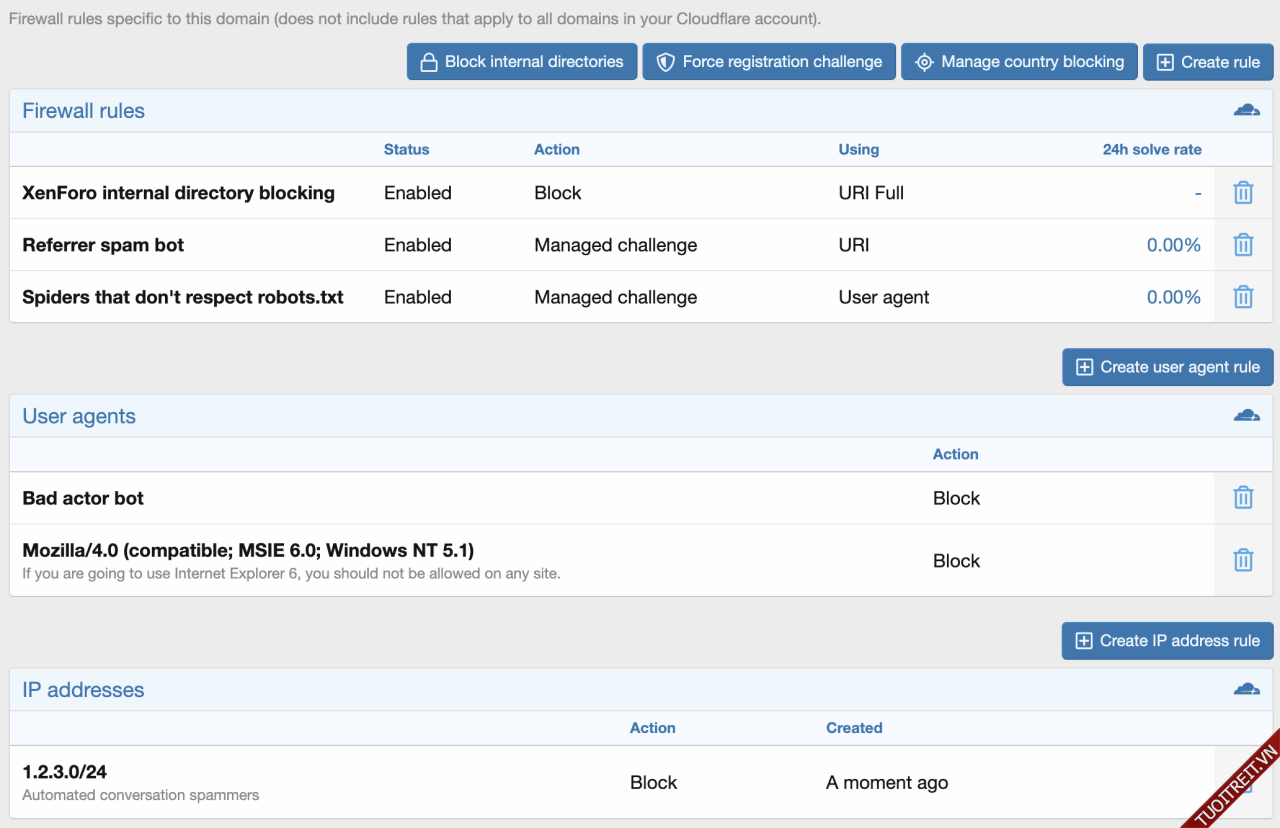
Task: Click Cloudflare cloud icon in Firewall rules header
Action: [x=1246, y=110]
